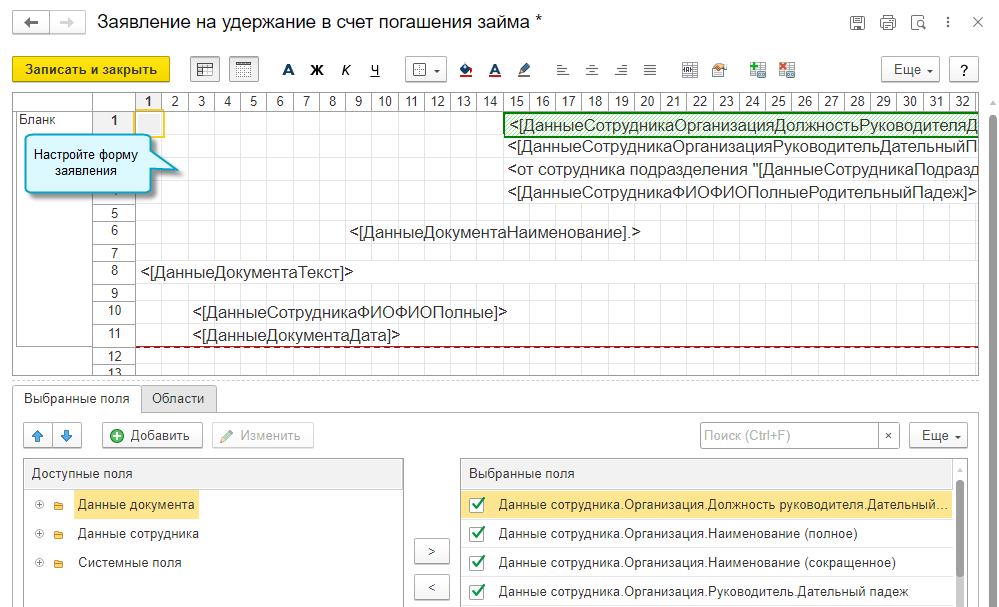Expand the Данные документа tree node
The image size is (999, 607).
pos(39,505)
